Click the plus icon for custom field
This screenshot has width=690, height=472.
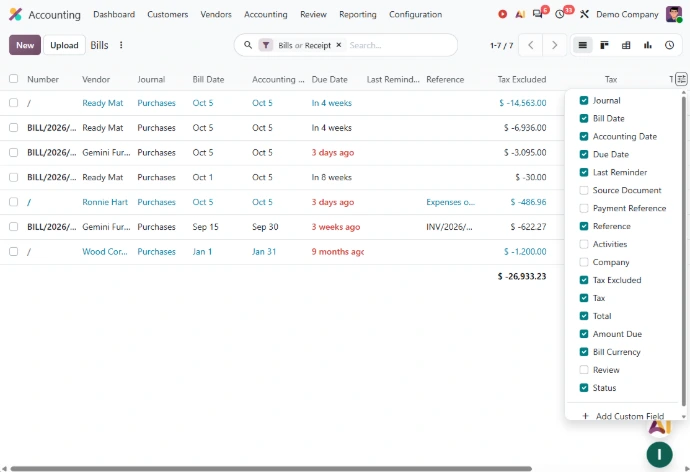[585, 416]
